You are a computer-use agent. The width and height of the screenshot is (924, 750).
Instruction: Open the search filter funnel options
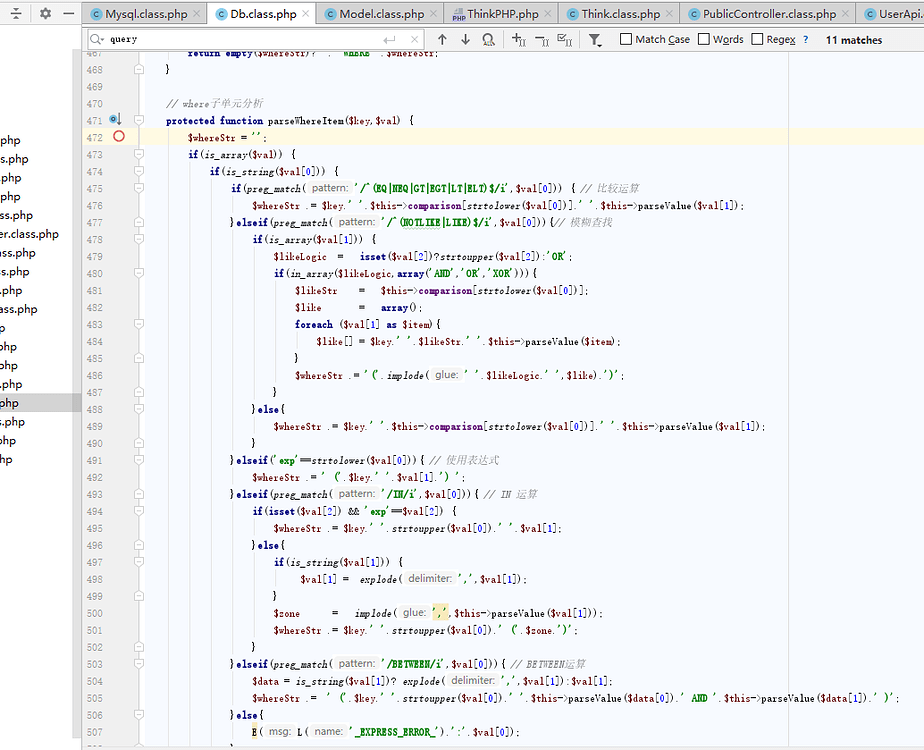595,39
